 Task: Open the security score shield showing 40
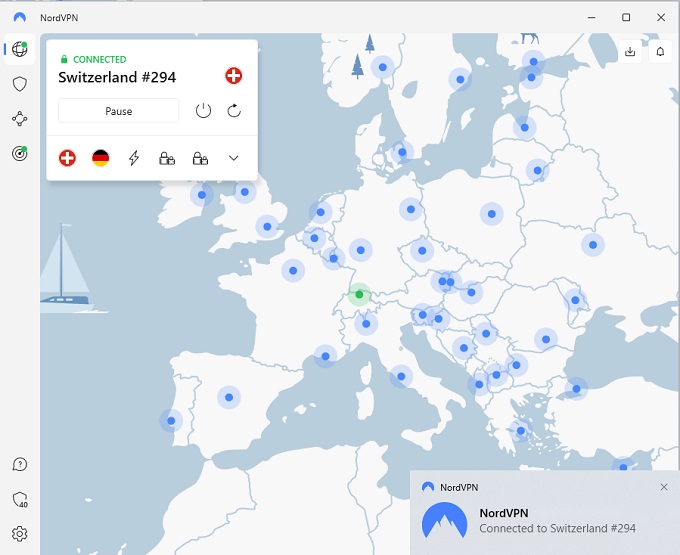click(20, 500)
